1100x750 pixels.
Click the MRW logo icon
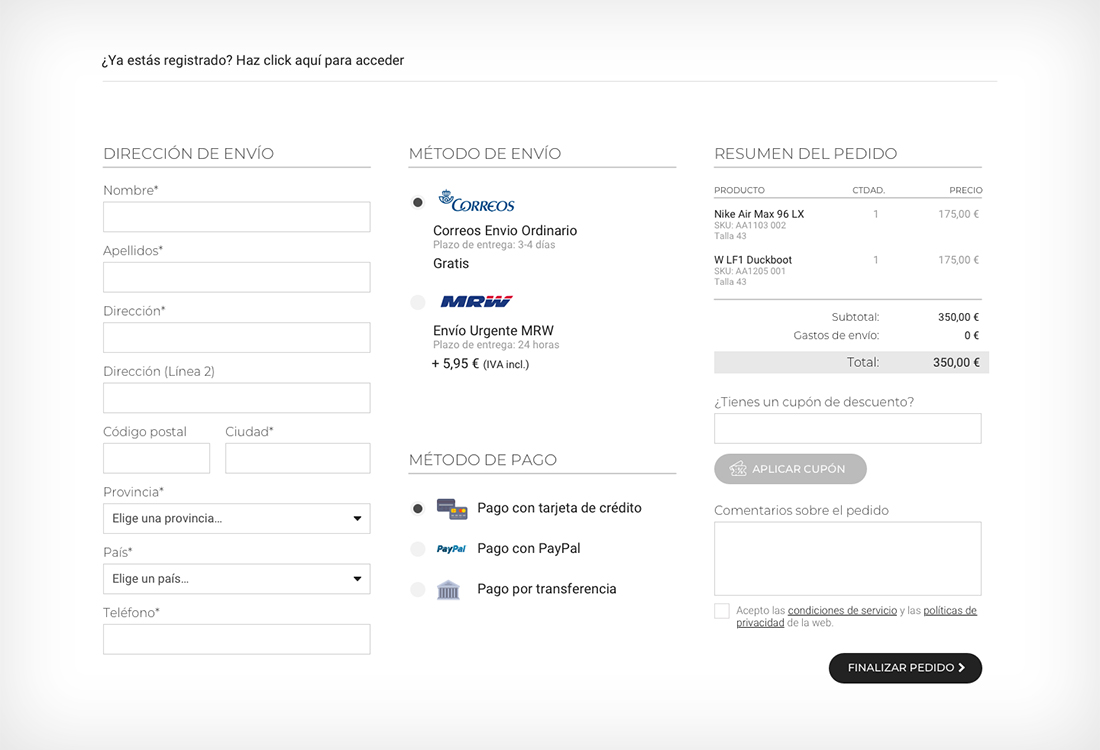click(476, 301)
